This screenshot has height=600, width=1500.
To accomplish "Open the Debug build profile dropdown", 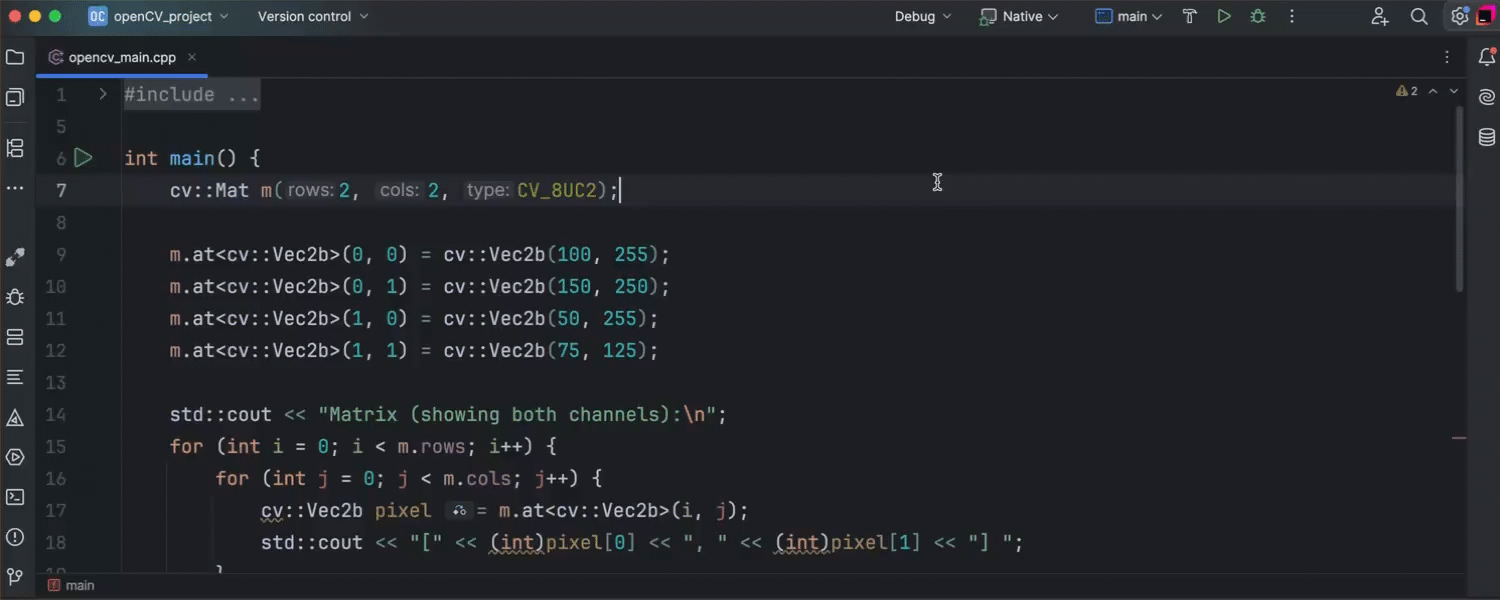I will click(x=922, y=17).
